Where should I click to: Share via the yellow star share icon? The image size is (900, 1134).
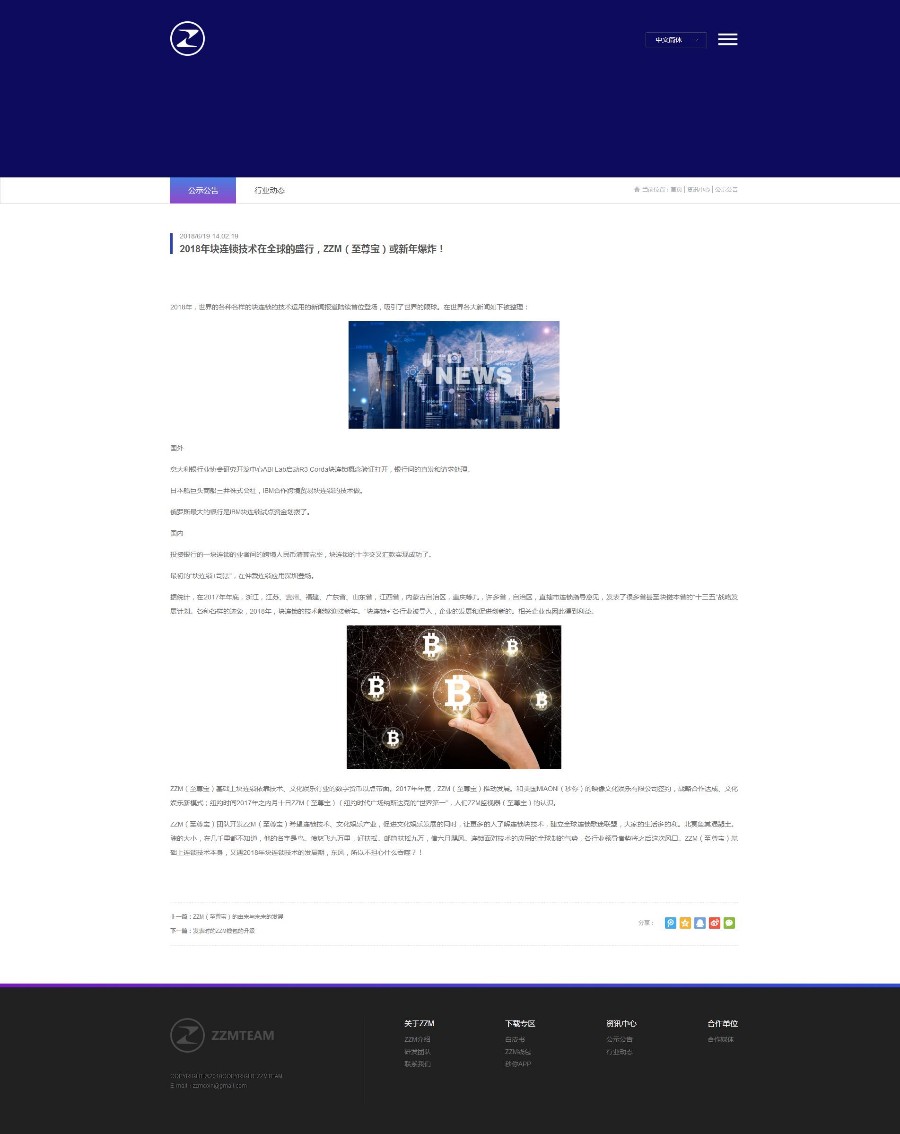685,923
